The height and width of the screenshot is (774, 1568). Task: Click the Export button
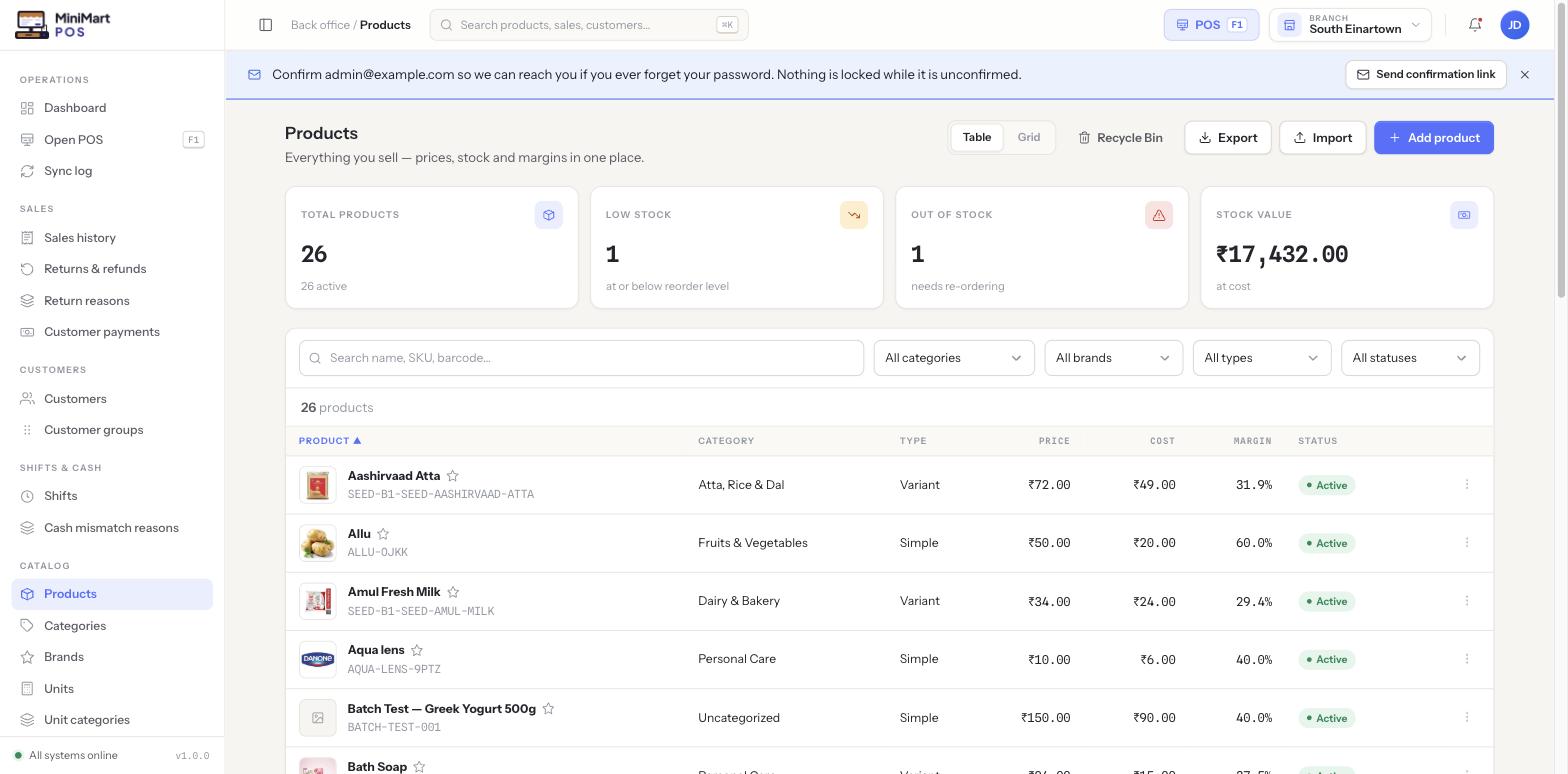click(x=1228, y=138)
